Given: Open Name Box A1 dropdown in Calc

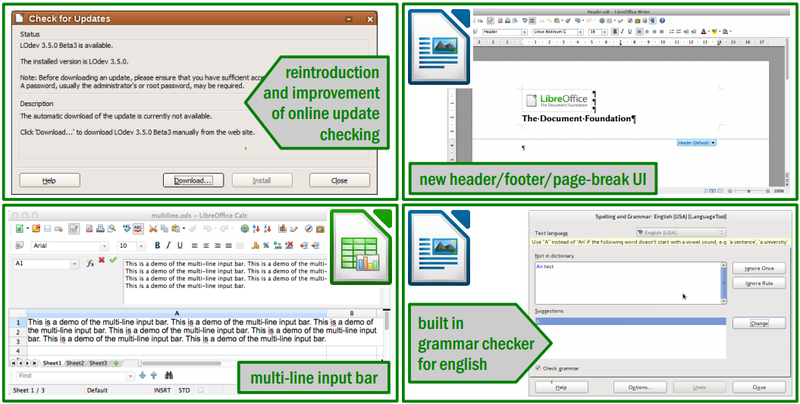Looking at the screenshot, I should pos(75,264).
